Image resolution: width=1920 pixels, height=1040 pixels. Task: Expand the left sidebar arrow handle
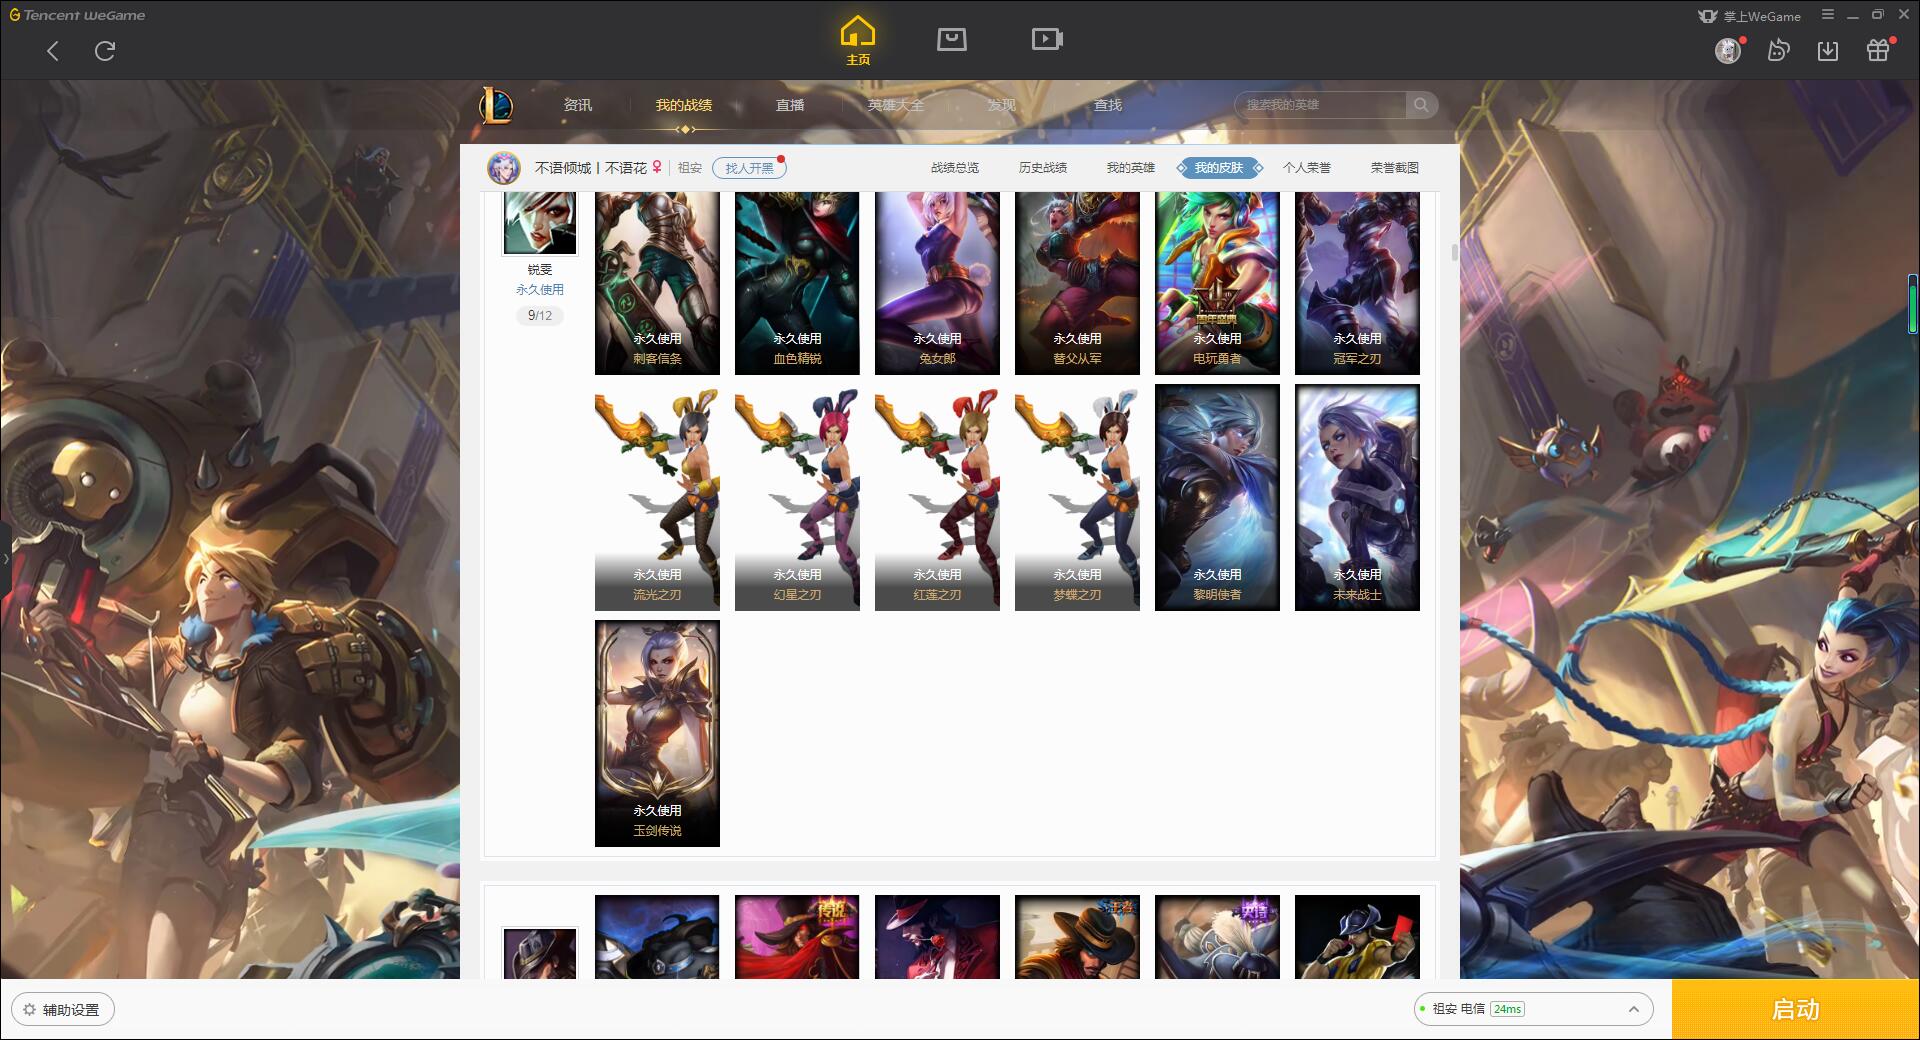(5, 558)
